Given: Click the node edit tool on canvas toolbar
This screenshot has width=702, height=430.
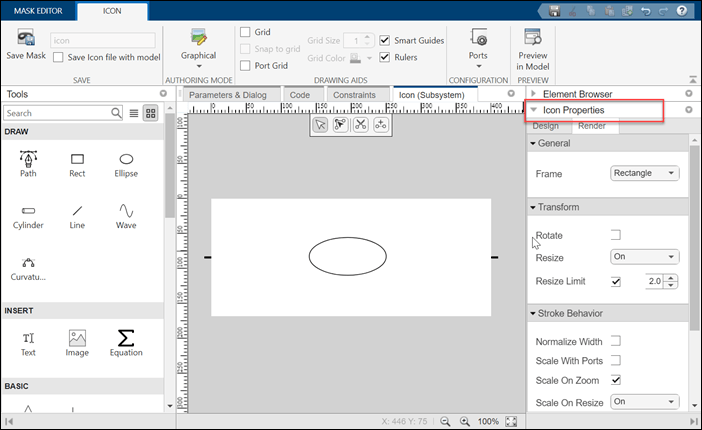Looking at the screenshot, I should tap(340, 125).
